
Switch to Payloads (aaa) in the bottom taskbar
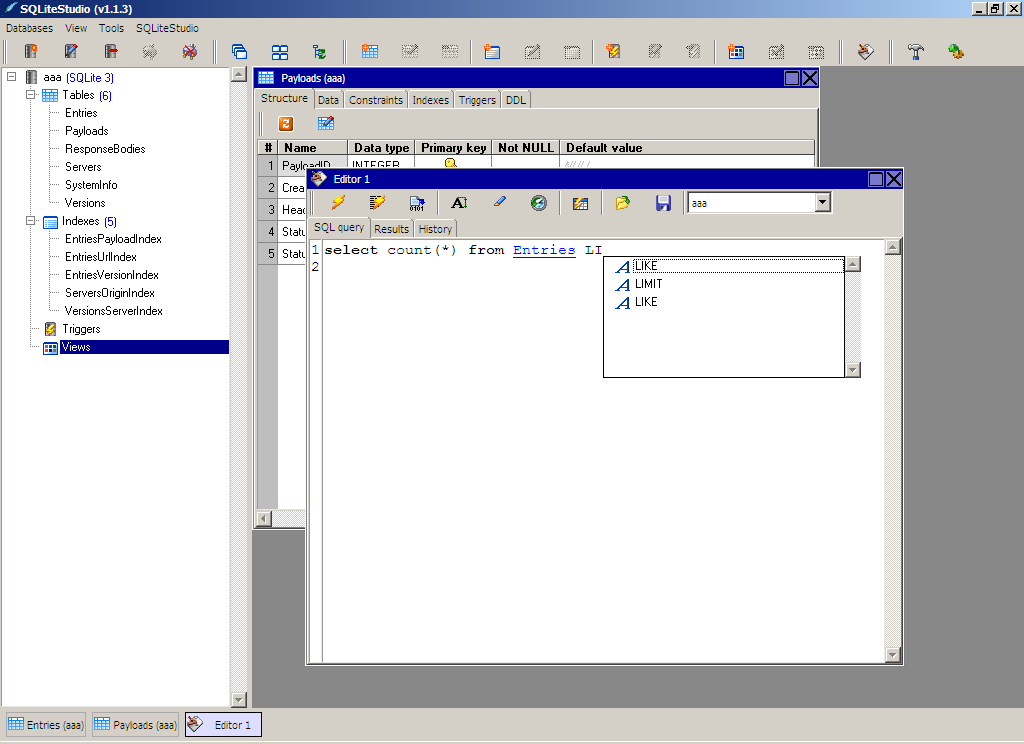pos(136,725)
